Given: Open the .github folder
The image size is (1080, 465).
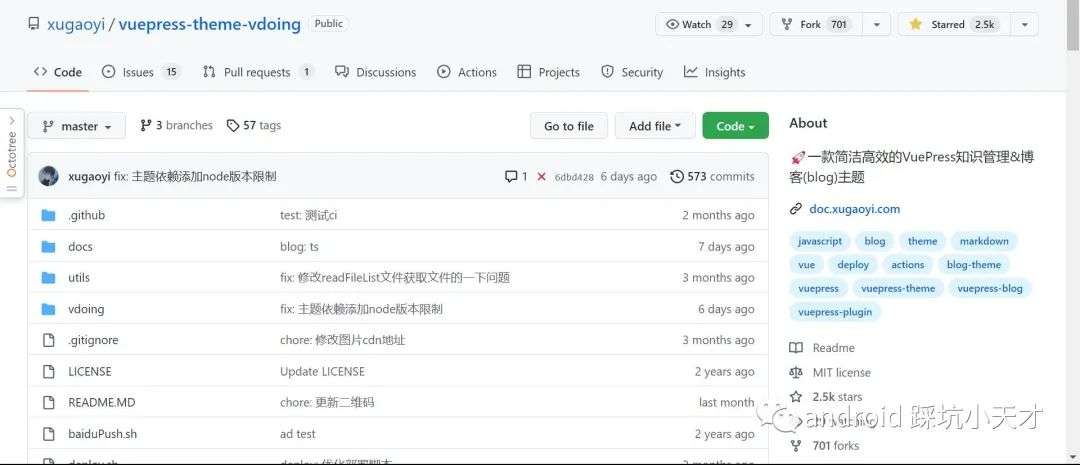Looking at the screenshot, I should click(86, 215).
